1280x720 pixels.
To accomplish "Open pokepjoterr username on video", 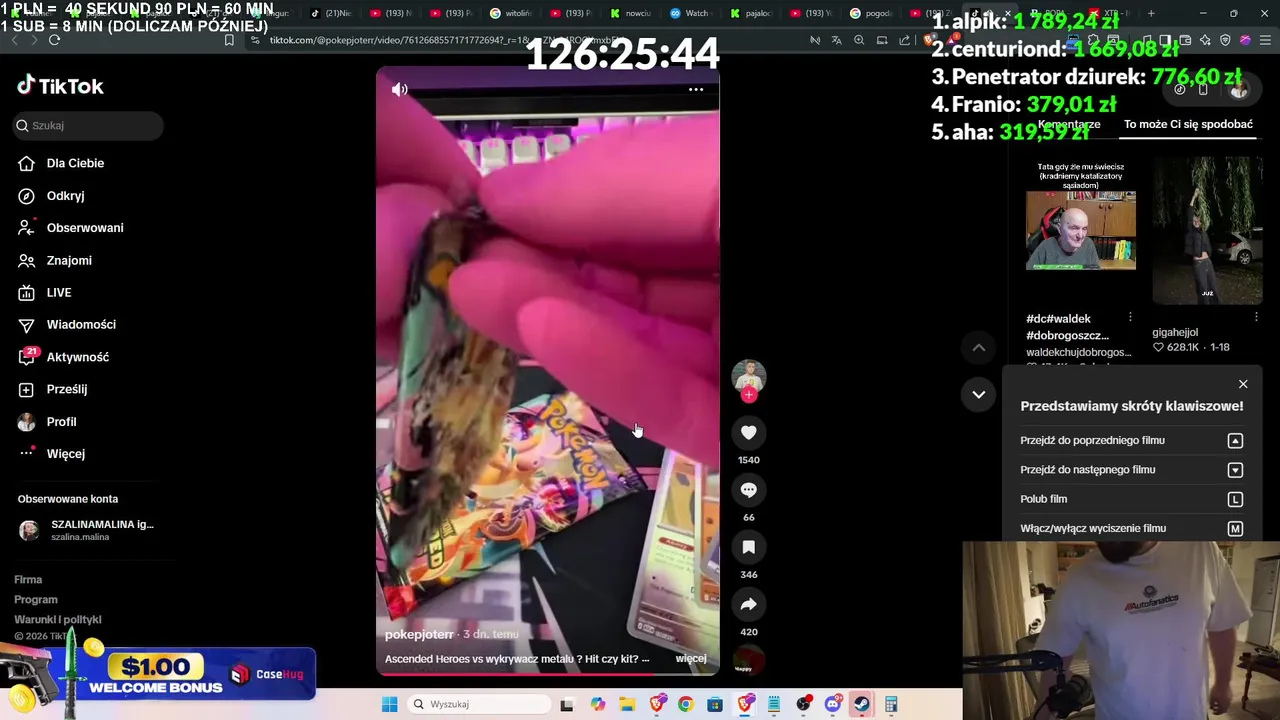I will click(x=419, y=634).
